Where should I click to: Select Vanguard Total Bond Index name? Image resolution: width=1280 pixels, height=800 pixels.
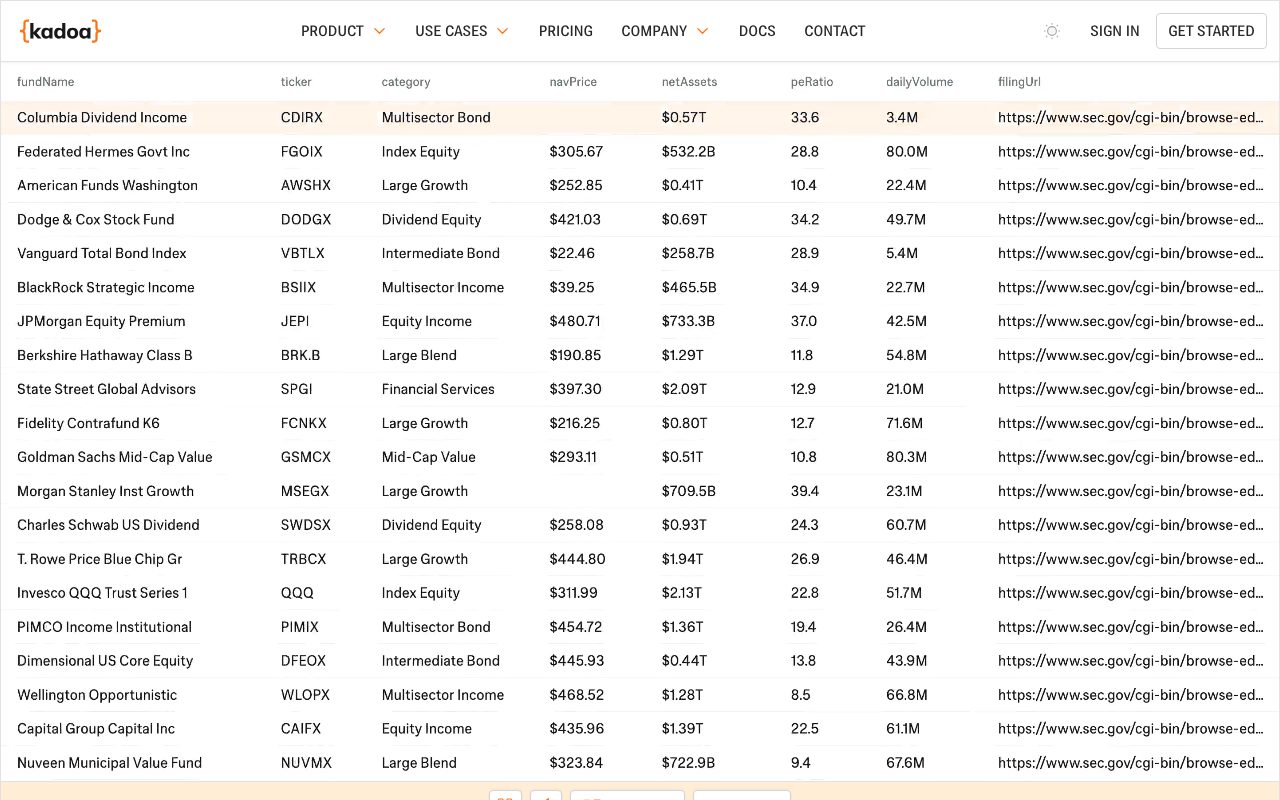[x=102, y=253]
